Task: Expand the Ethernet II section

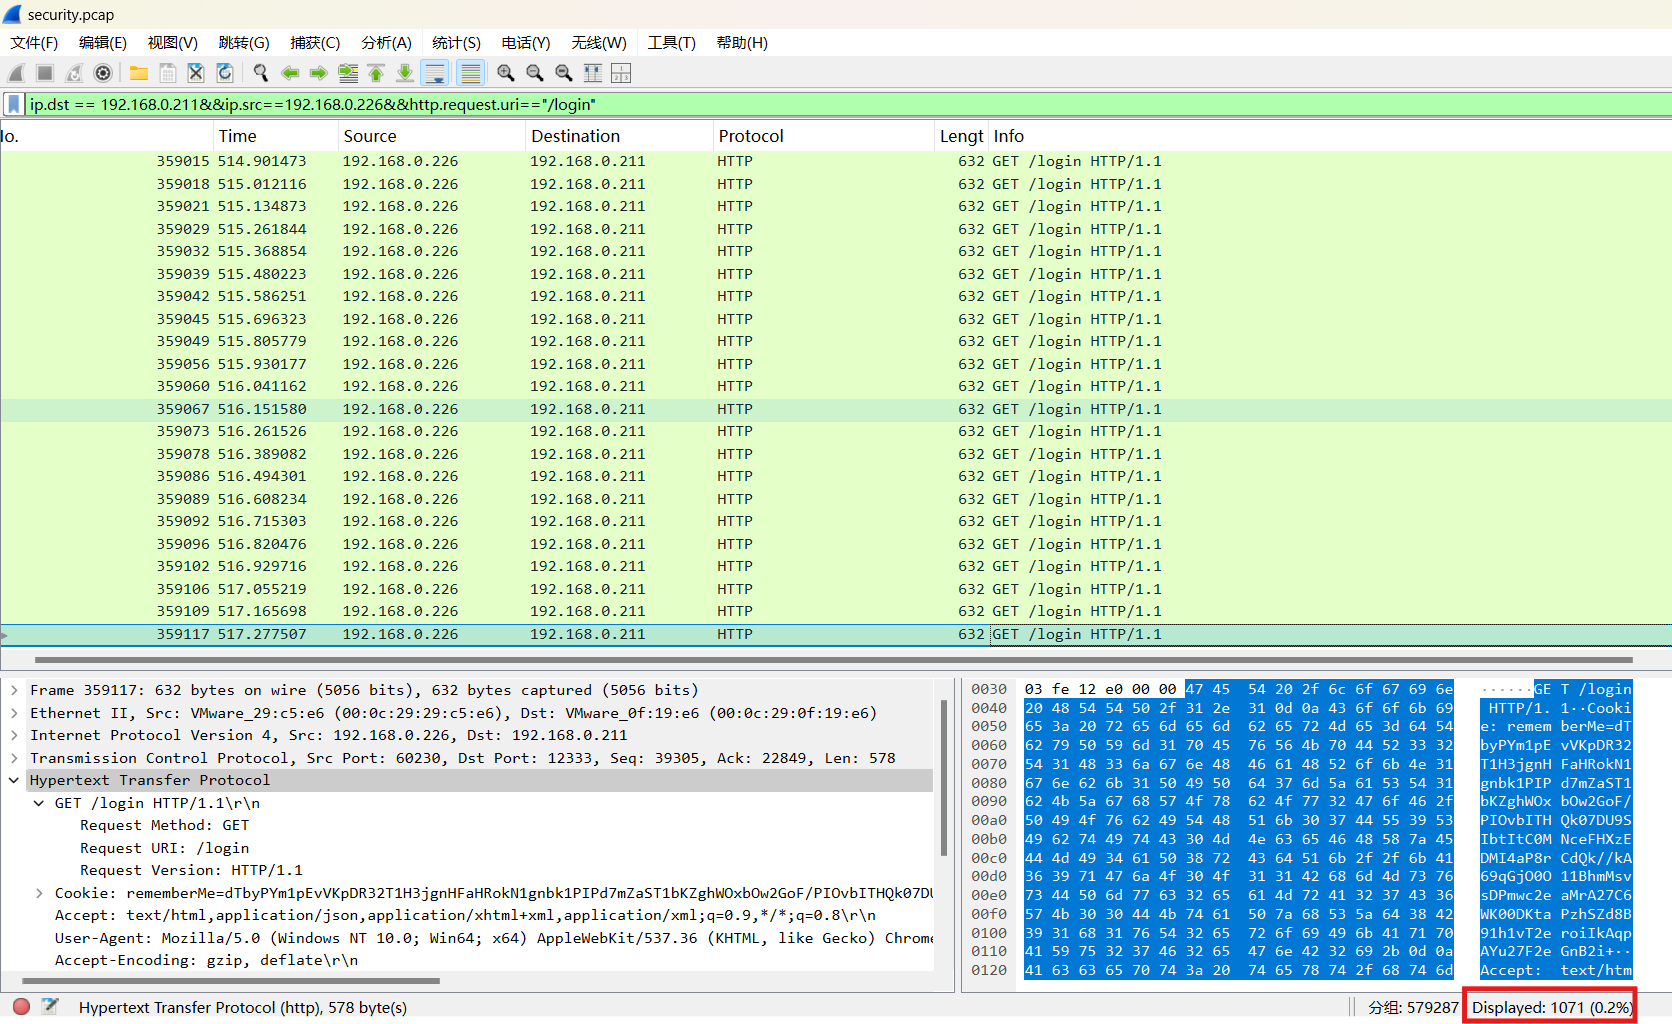Action: 14,713
